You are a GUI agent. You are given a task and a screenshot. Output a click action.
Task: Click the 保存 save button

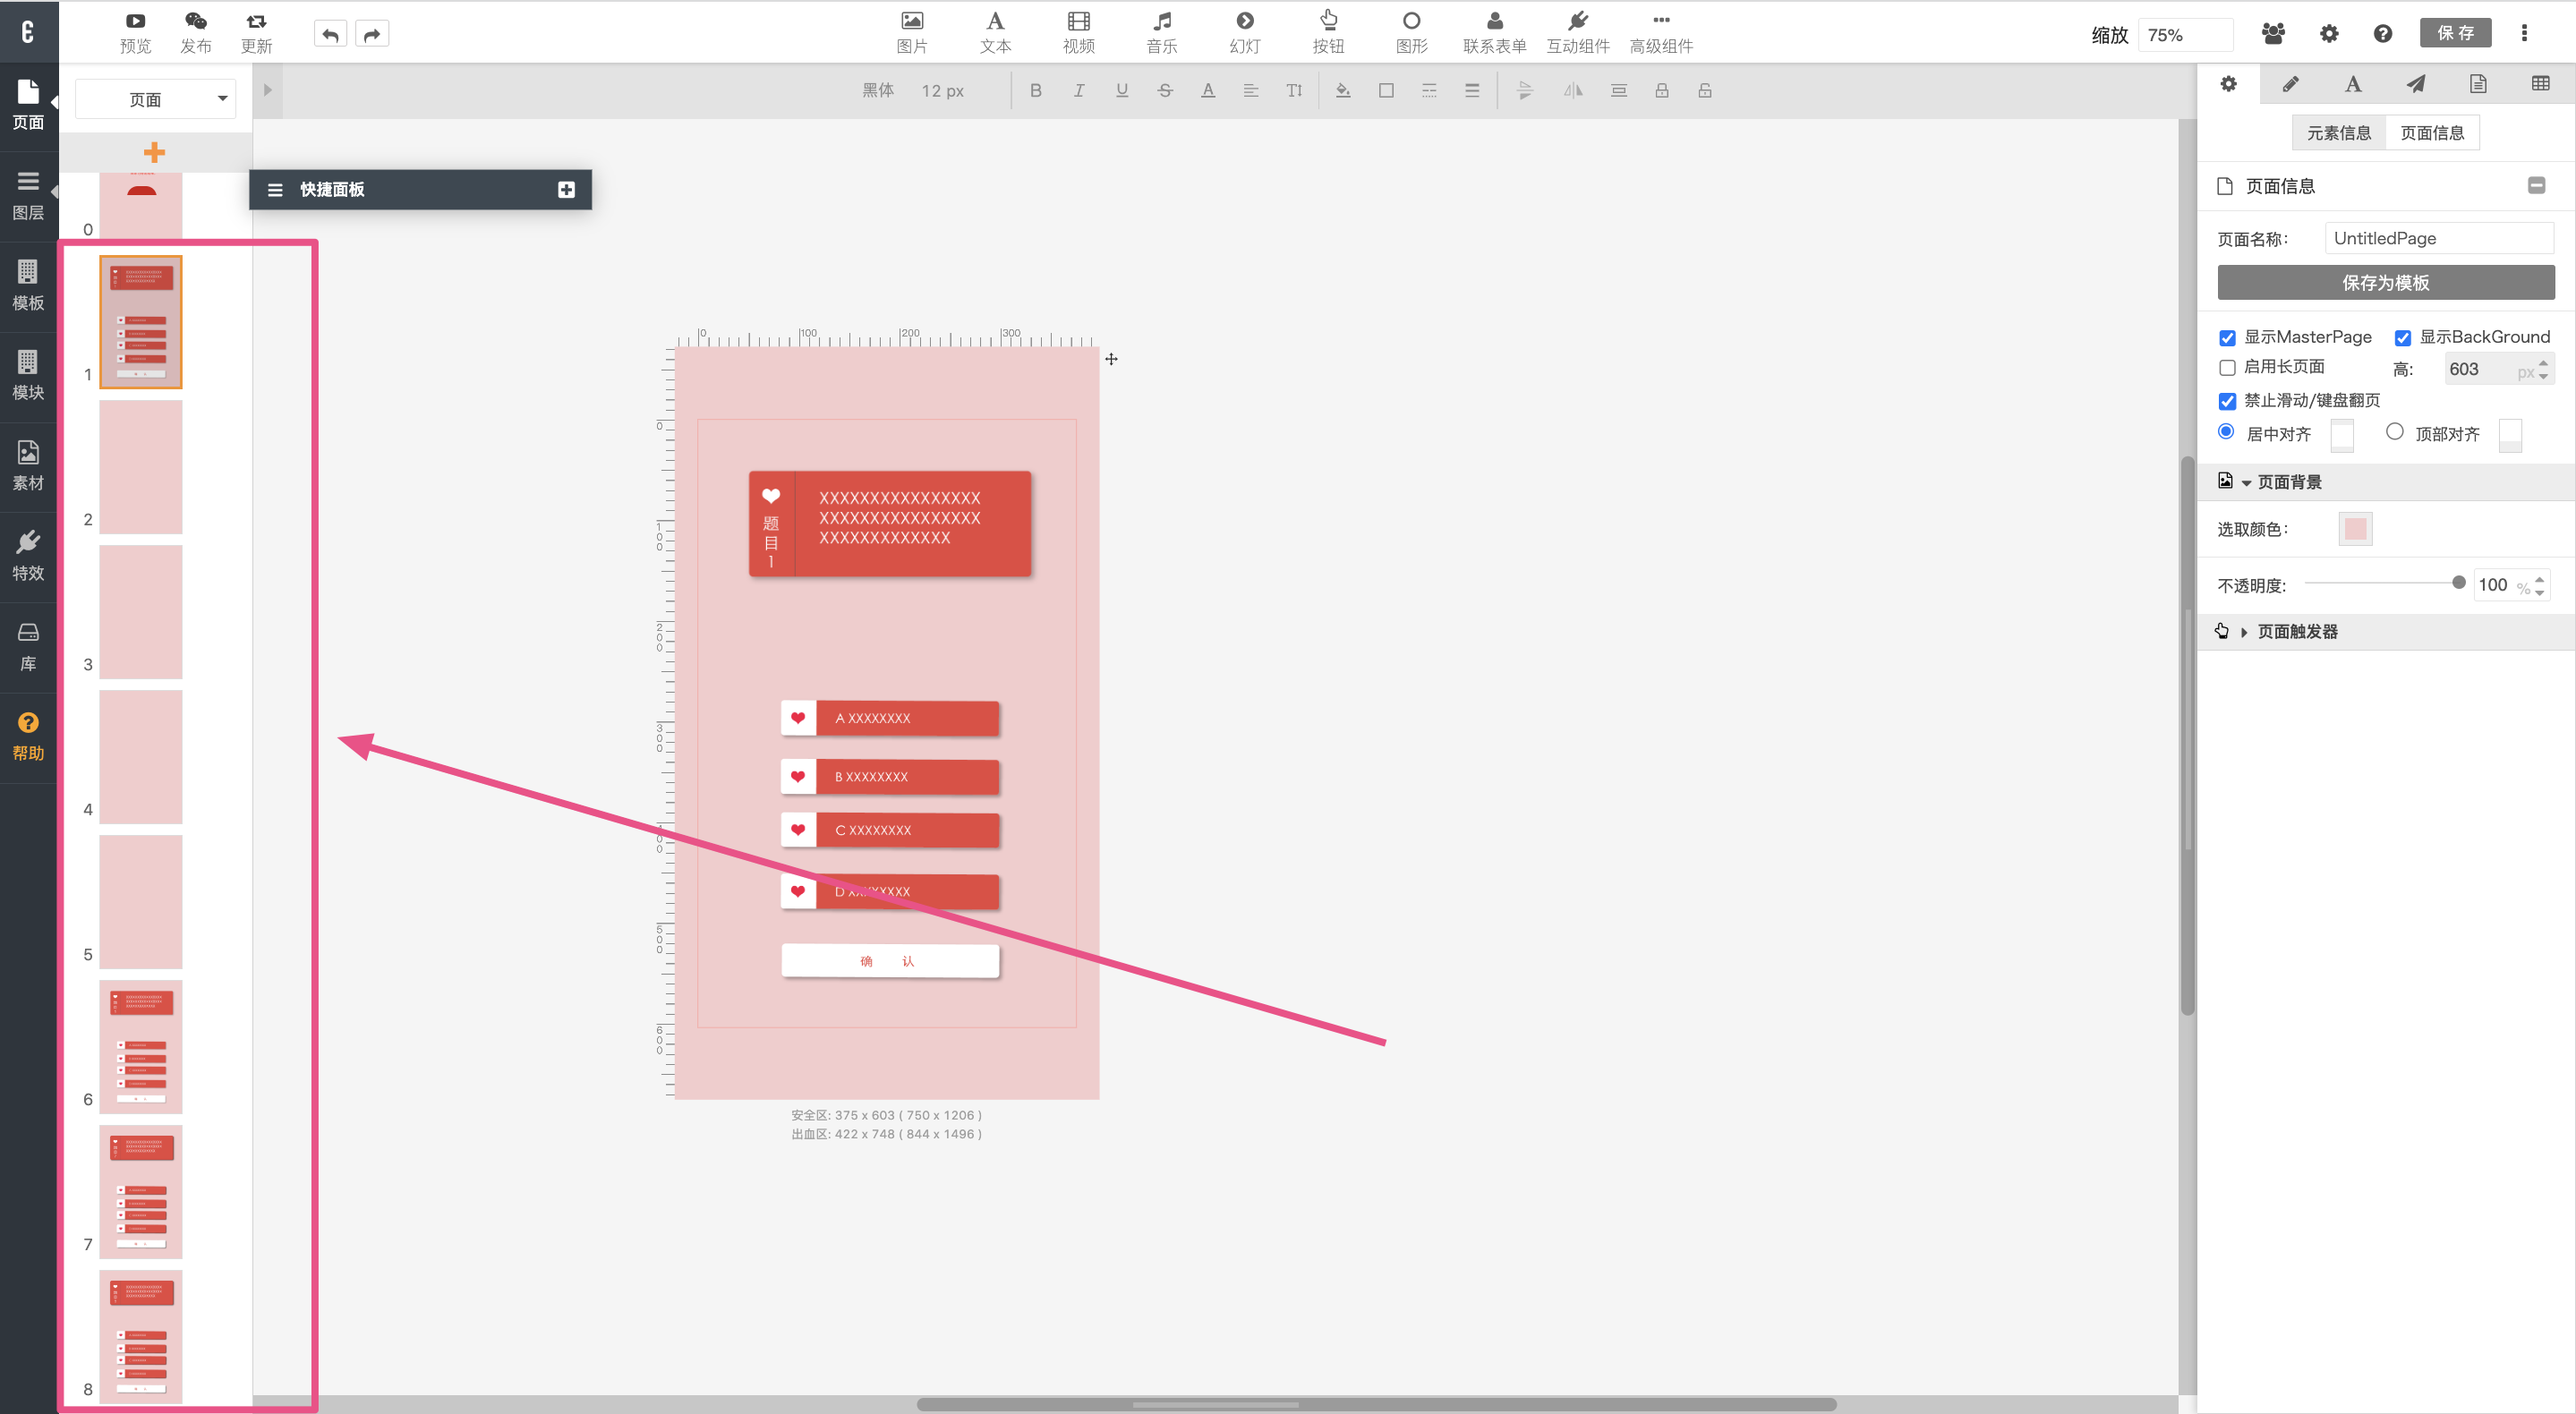pyautogui.click(x=2455, y=33)
